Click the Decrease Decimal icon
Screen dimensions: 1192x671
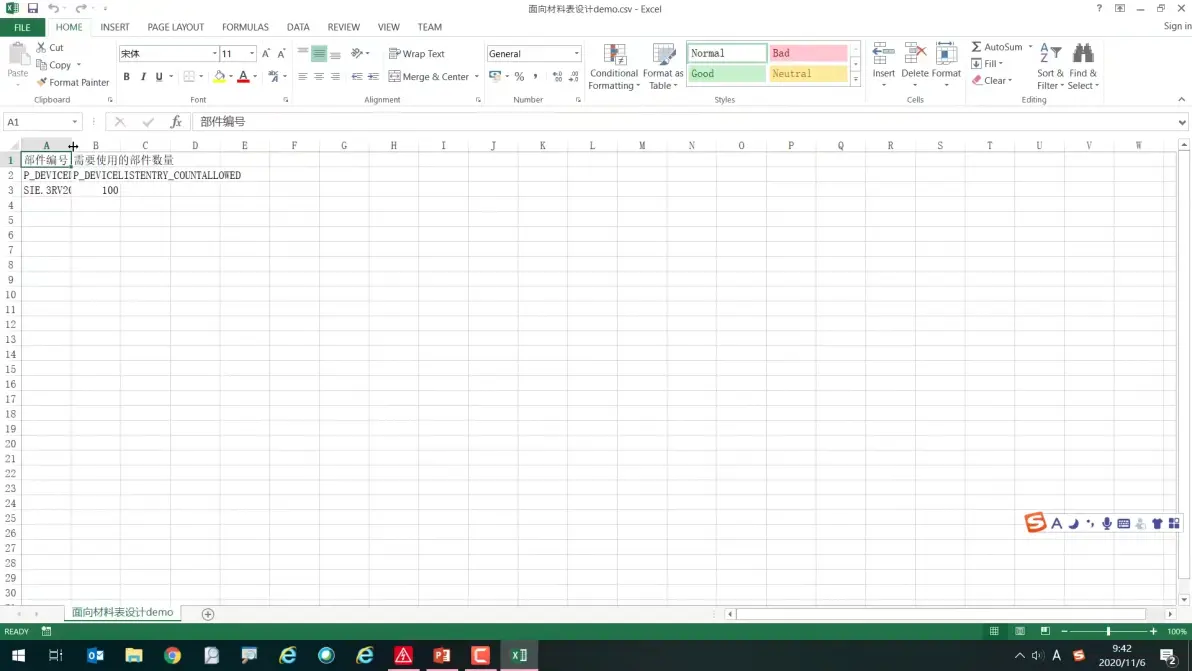coord(574,77)
